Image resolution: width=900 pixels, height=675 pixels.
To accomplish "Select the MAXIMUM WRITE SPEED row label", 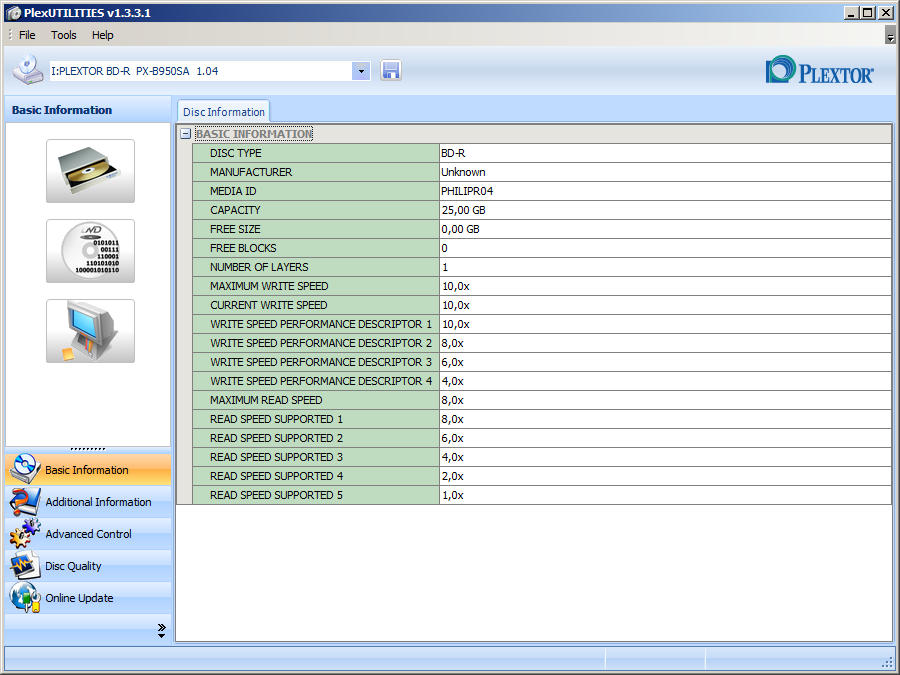I will (x=269, y=286).
